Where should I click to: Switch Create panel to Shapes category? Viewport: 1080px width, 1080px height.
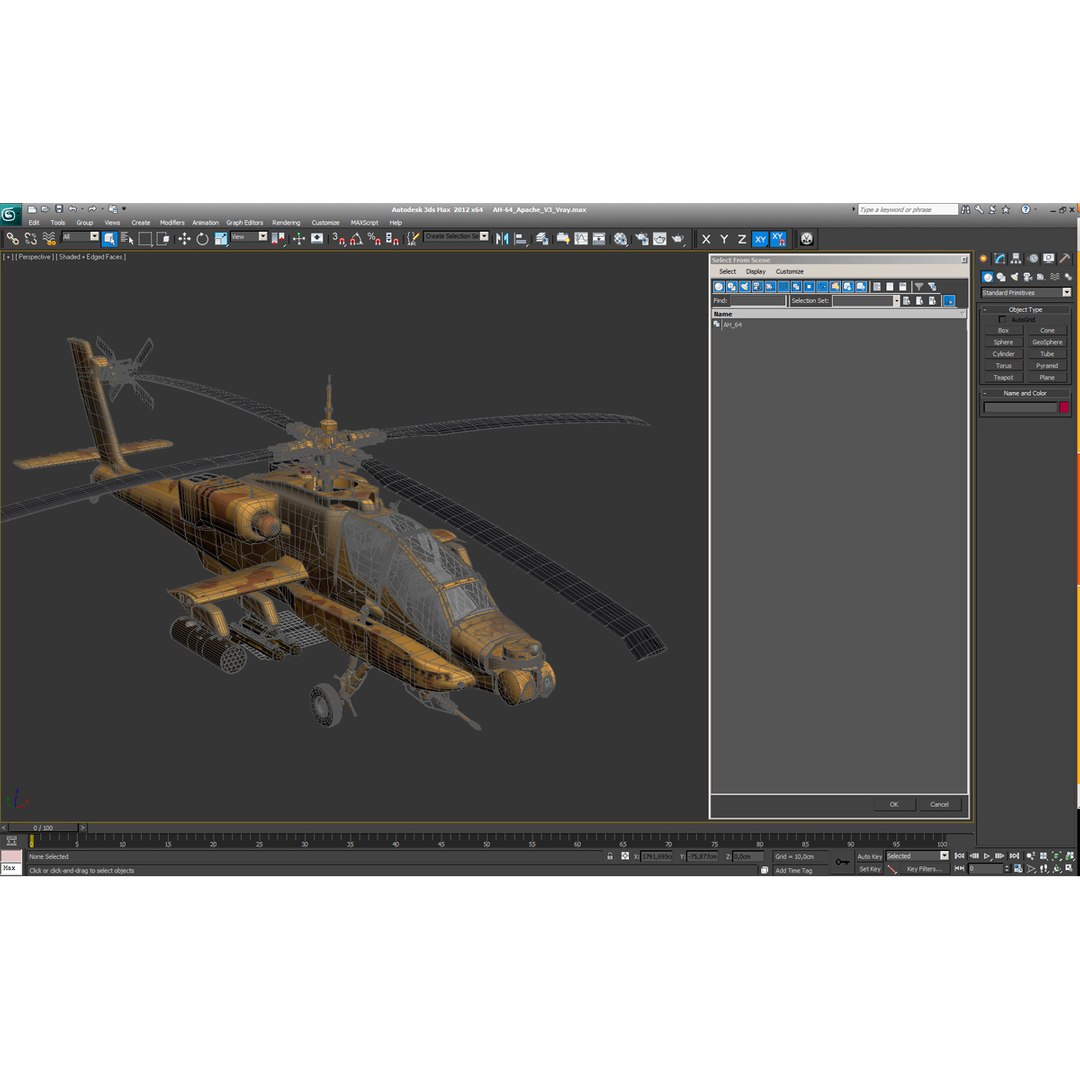coord(1001,277)
